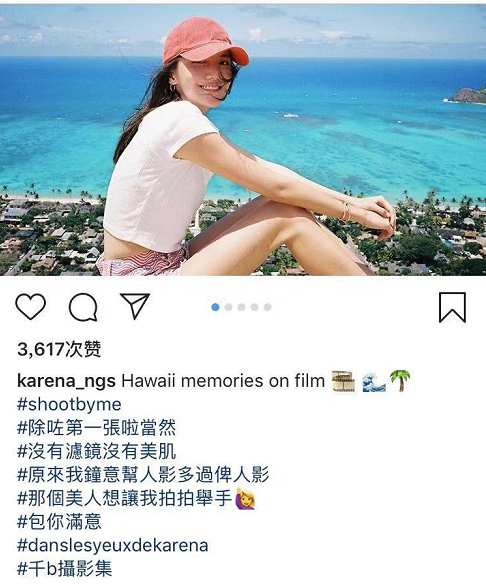Viewport: 486px width, 587px height.
Task: Jump to second carousel dot
Action: [x=228, y=307]
